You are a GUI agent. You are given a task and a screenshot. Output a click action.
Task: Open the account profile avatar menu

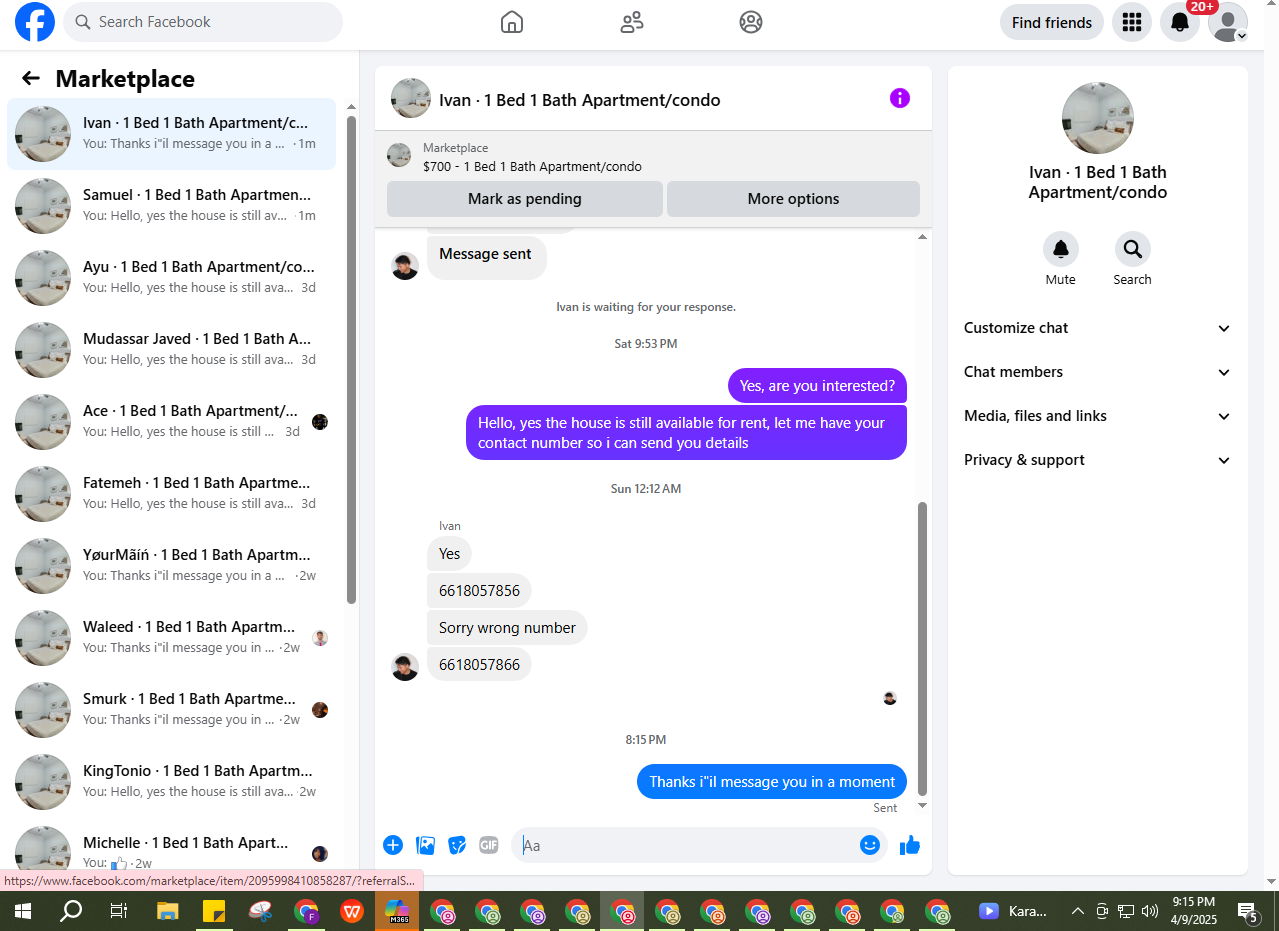pos(1228,22)
